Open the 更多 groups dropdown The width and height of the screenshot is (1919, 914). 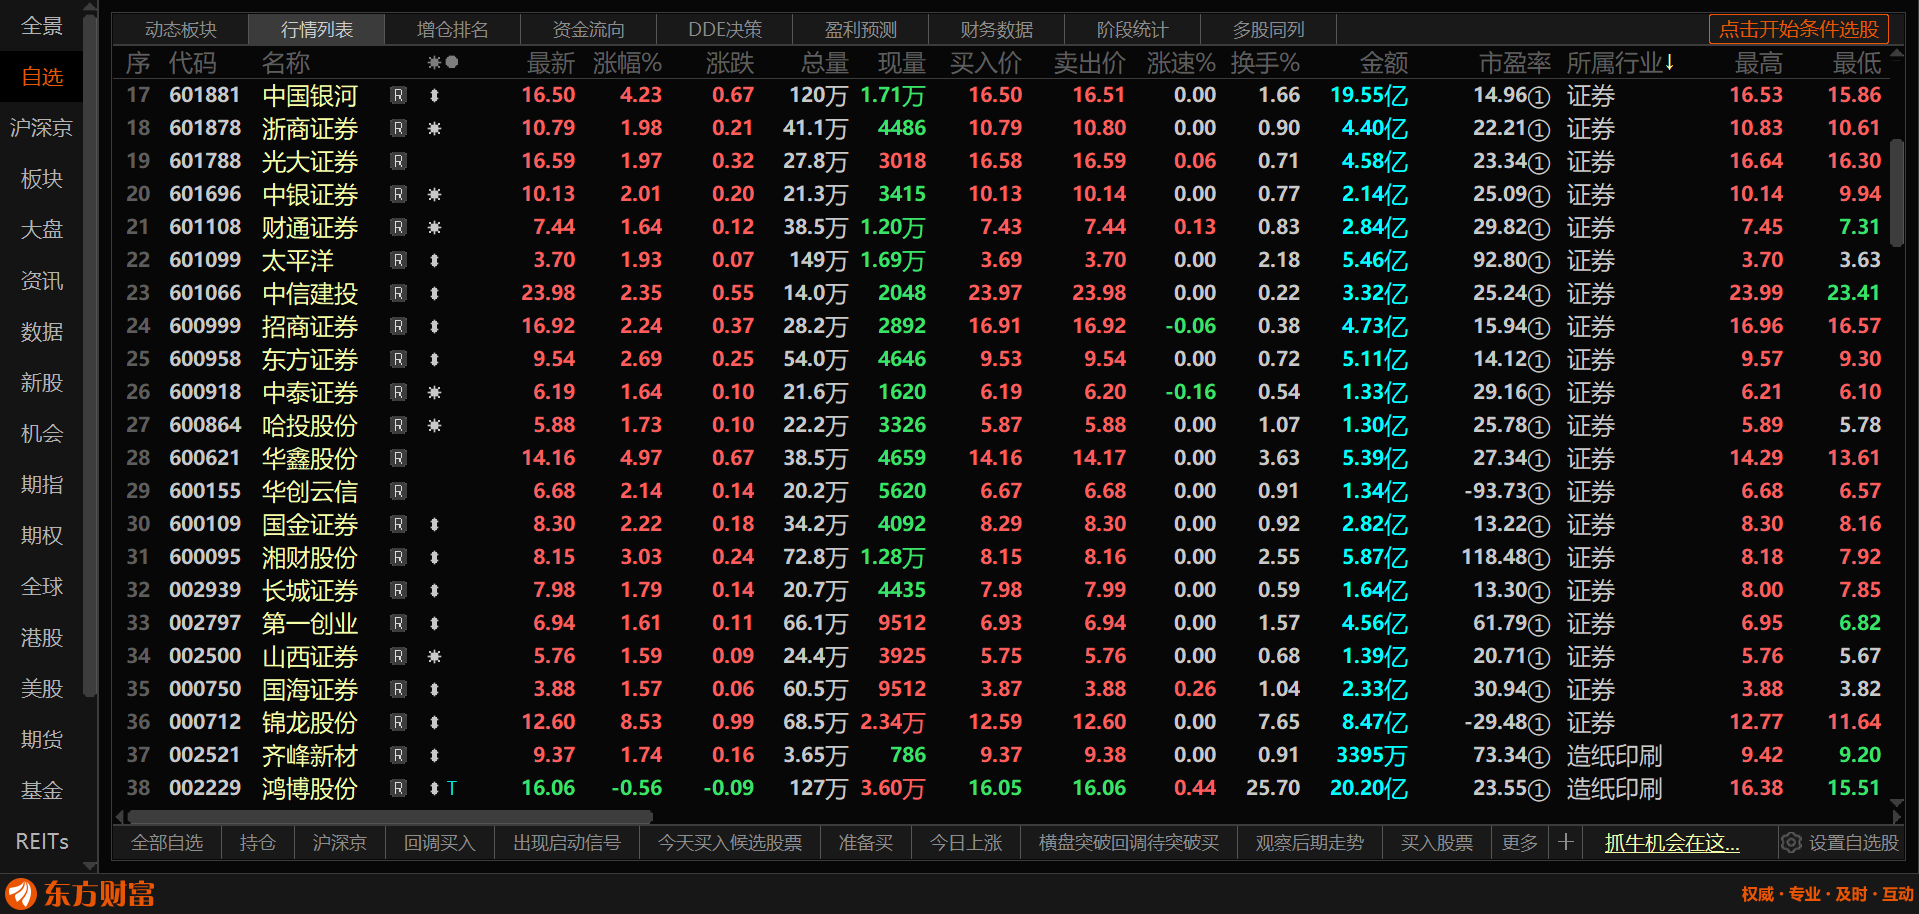point(1520,843)
